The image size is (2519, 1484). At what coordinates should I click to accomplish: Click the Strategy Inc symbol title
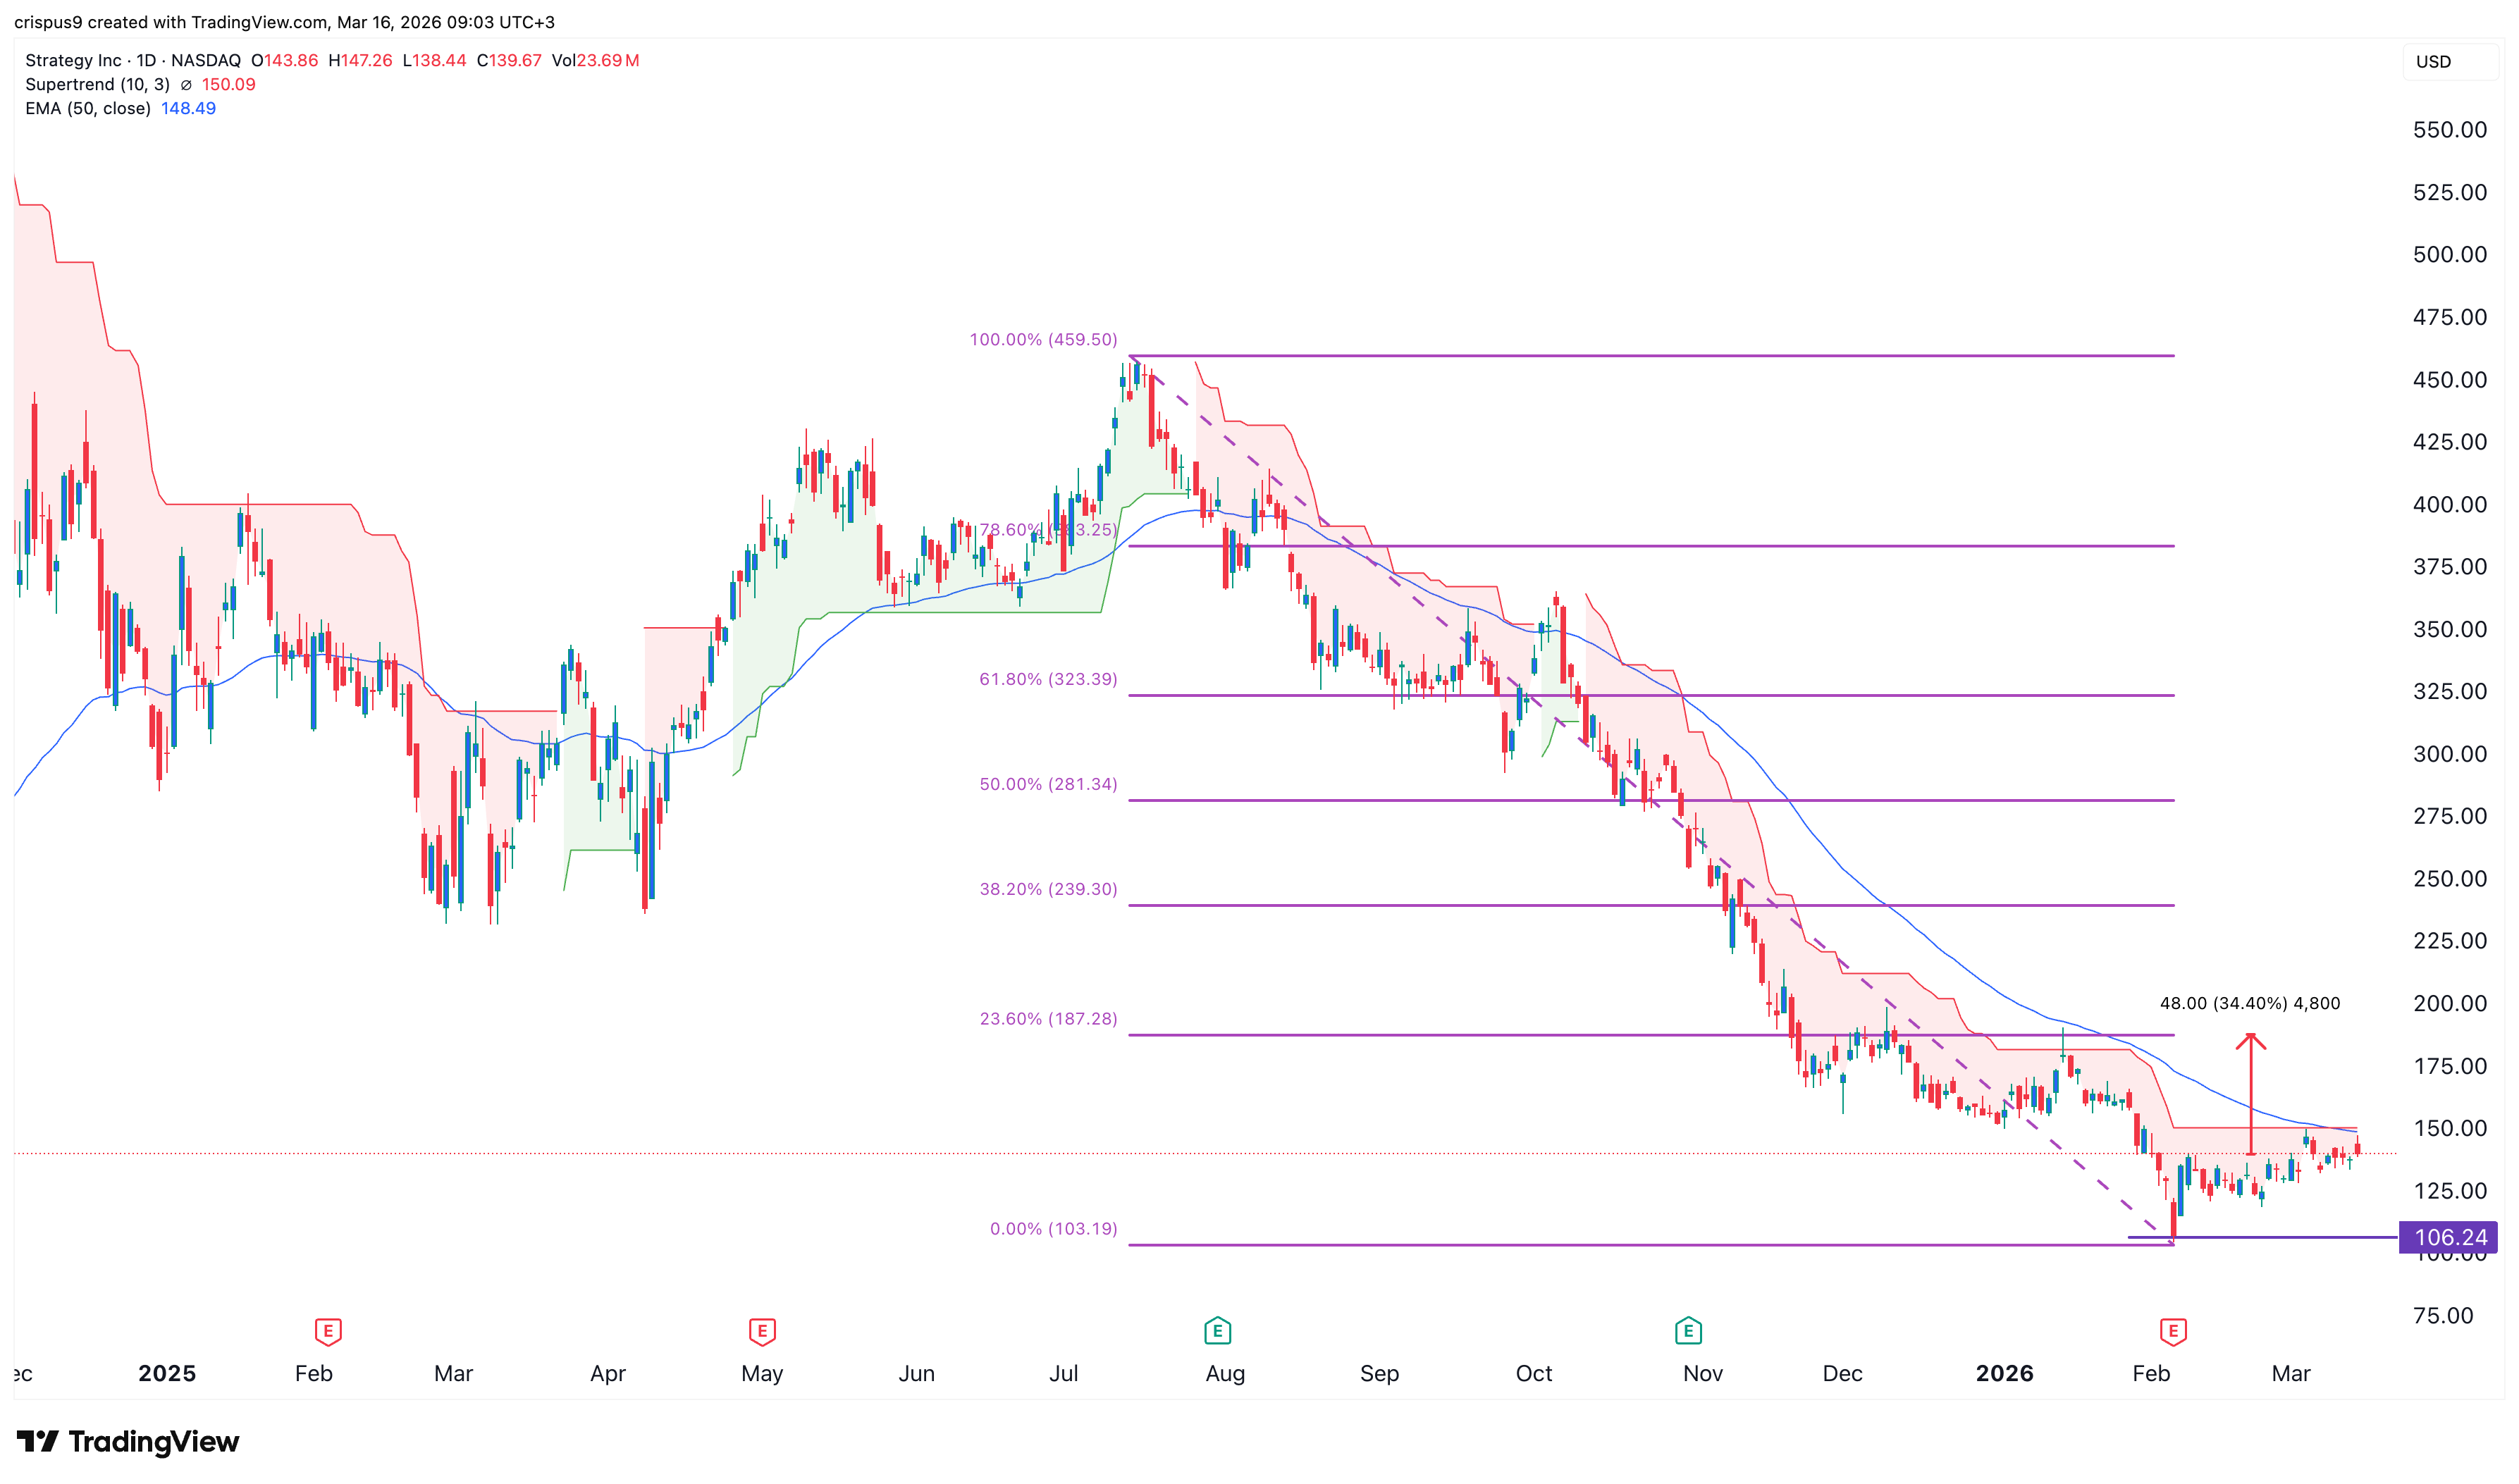click(x=73, y=61)
